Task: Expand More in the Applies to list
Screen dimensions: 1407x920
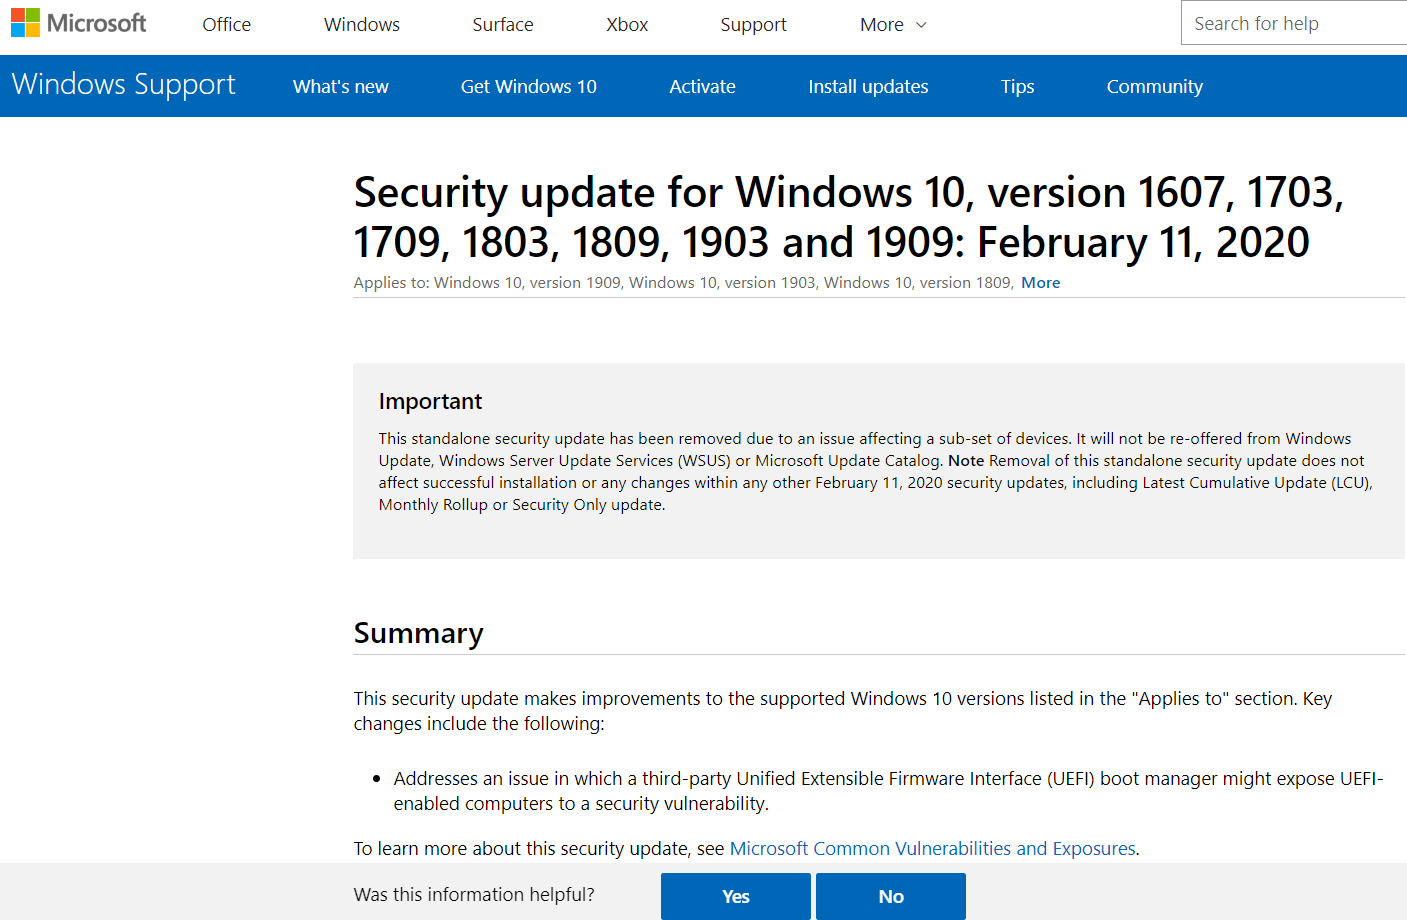Action: coord(1041,283)
